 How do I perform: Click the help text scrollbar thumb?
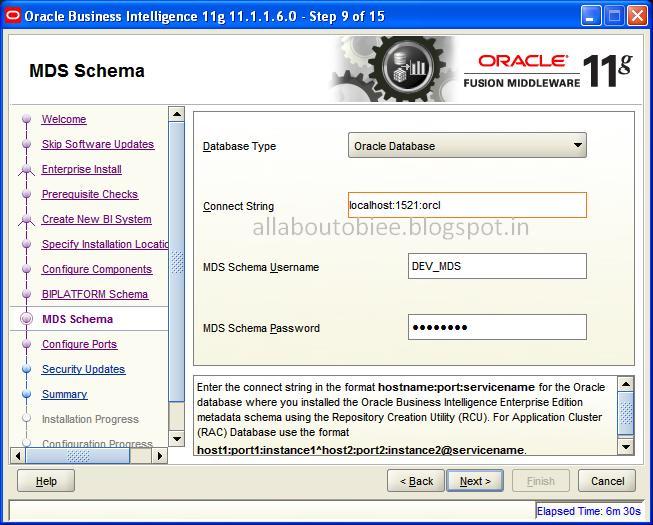[x=626, y=413]
